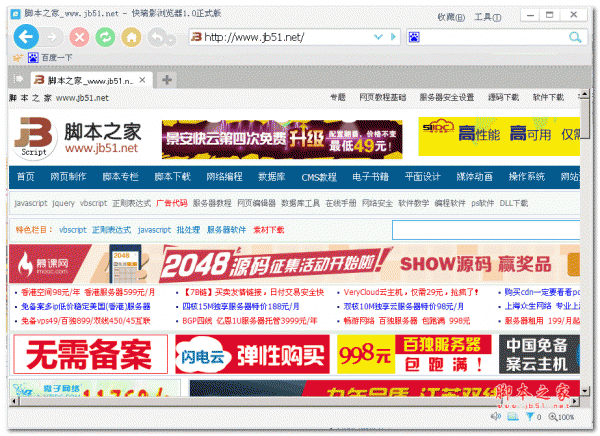
Task: Click the 景安快云 upgrade banner ad
Action: pyautogui.click(x=282, y=139)
